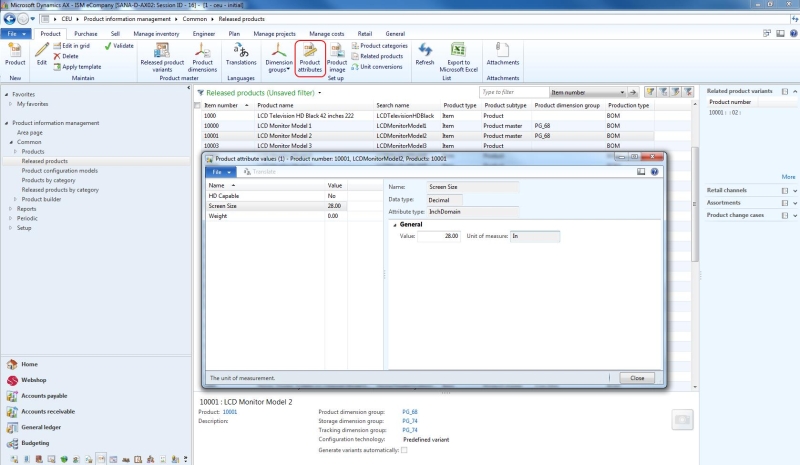The height and width of the screenshot is (465, 800).
Task: Export list to Microsoft Excel
Action: click(x=459, y=58)
